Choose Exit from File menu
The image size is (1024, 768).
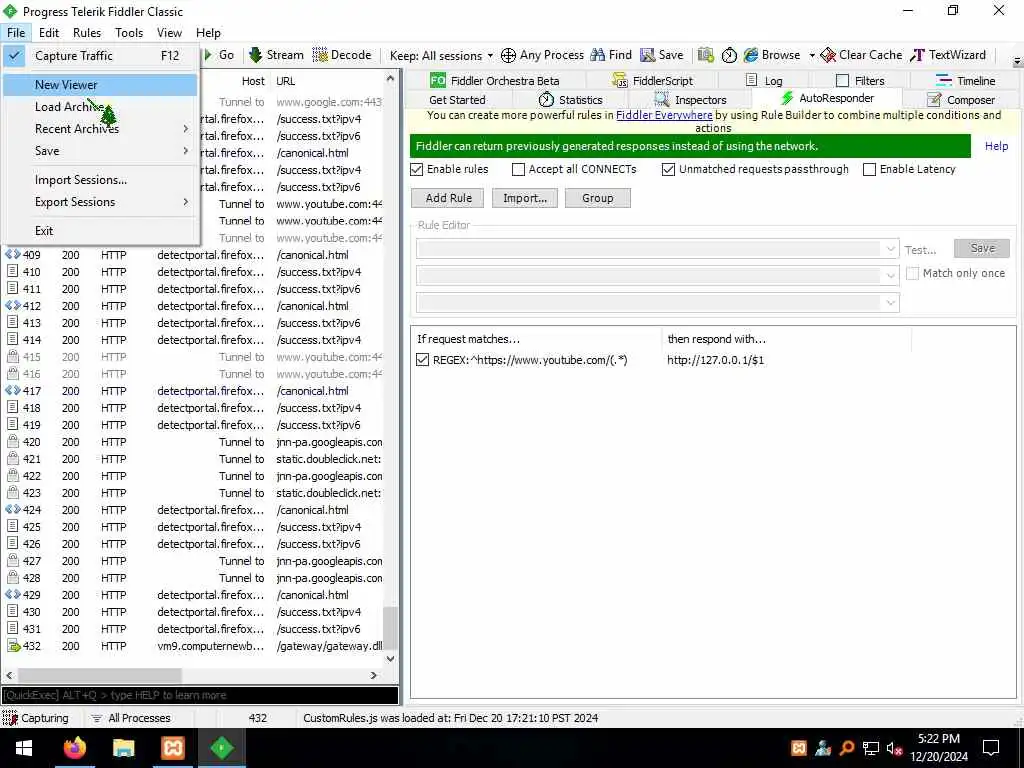pyautogui.click(x=99, y=231)
